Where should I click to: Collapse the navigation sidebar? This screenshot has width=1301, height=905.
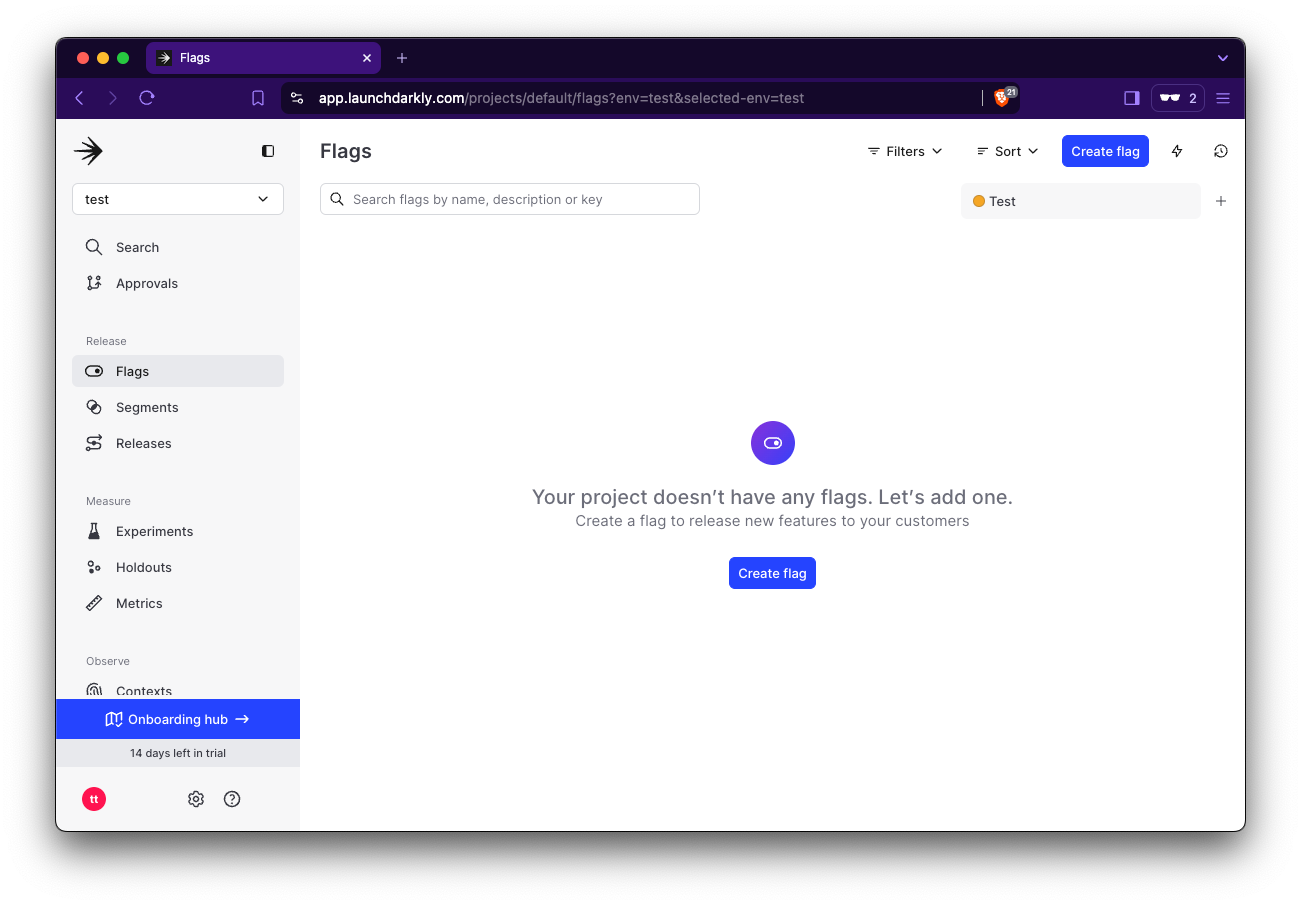(x=267, y=151)
